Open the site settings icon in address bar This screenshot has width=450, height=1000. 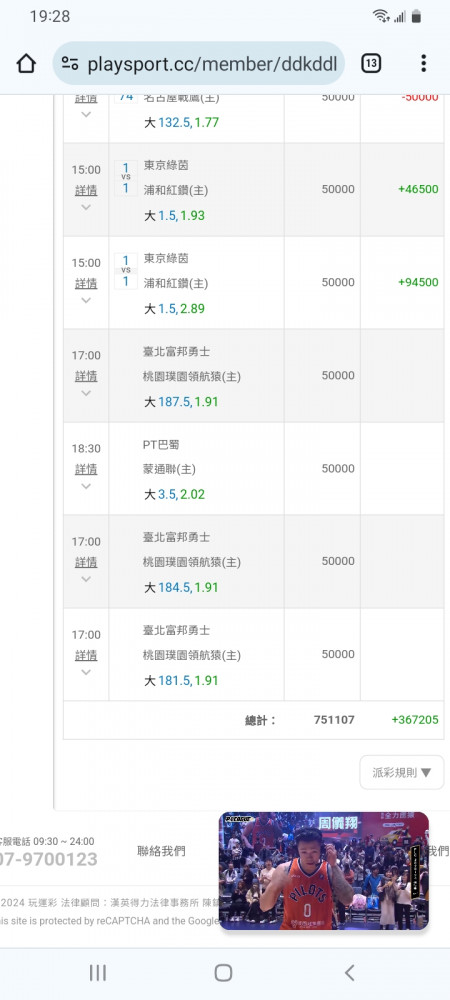[70, 63]
